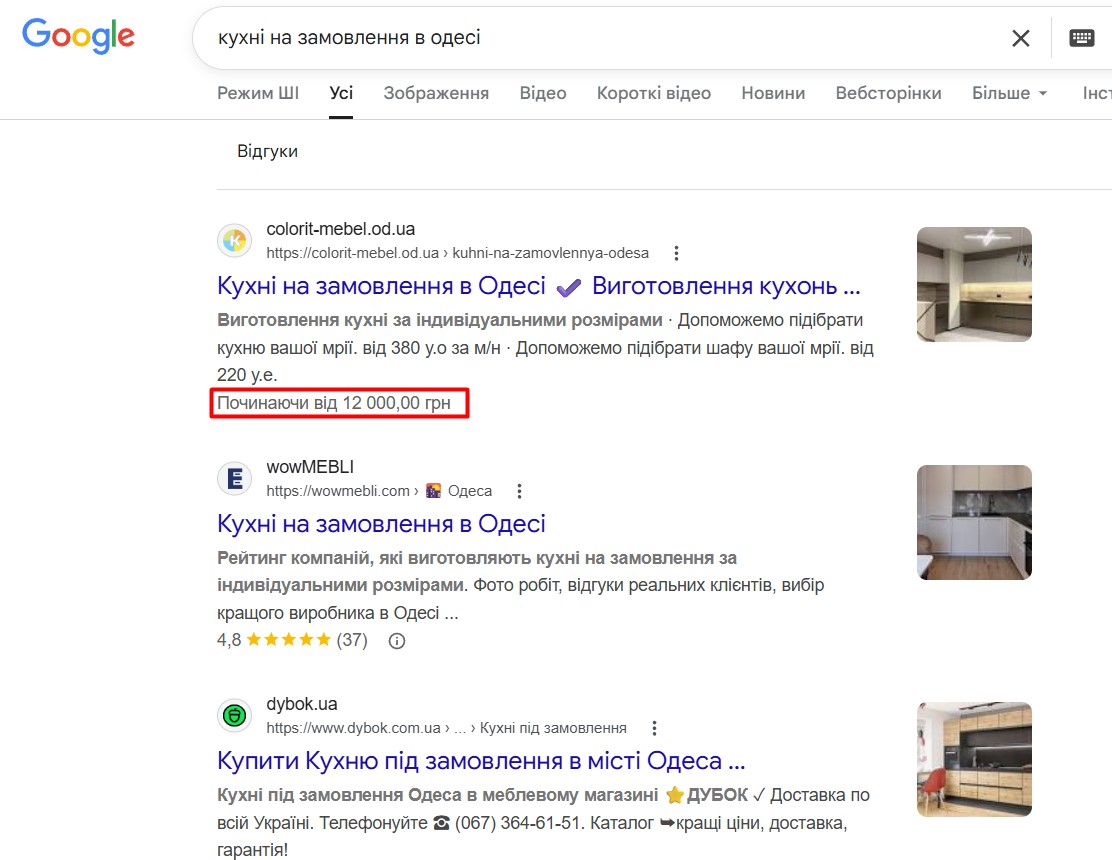The image size is (1112, 860).
Task: Clear the search query with X icon
Action: 1021,38
